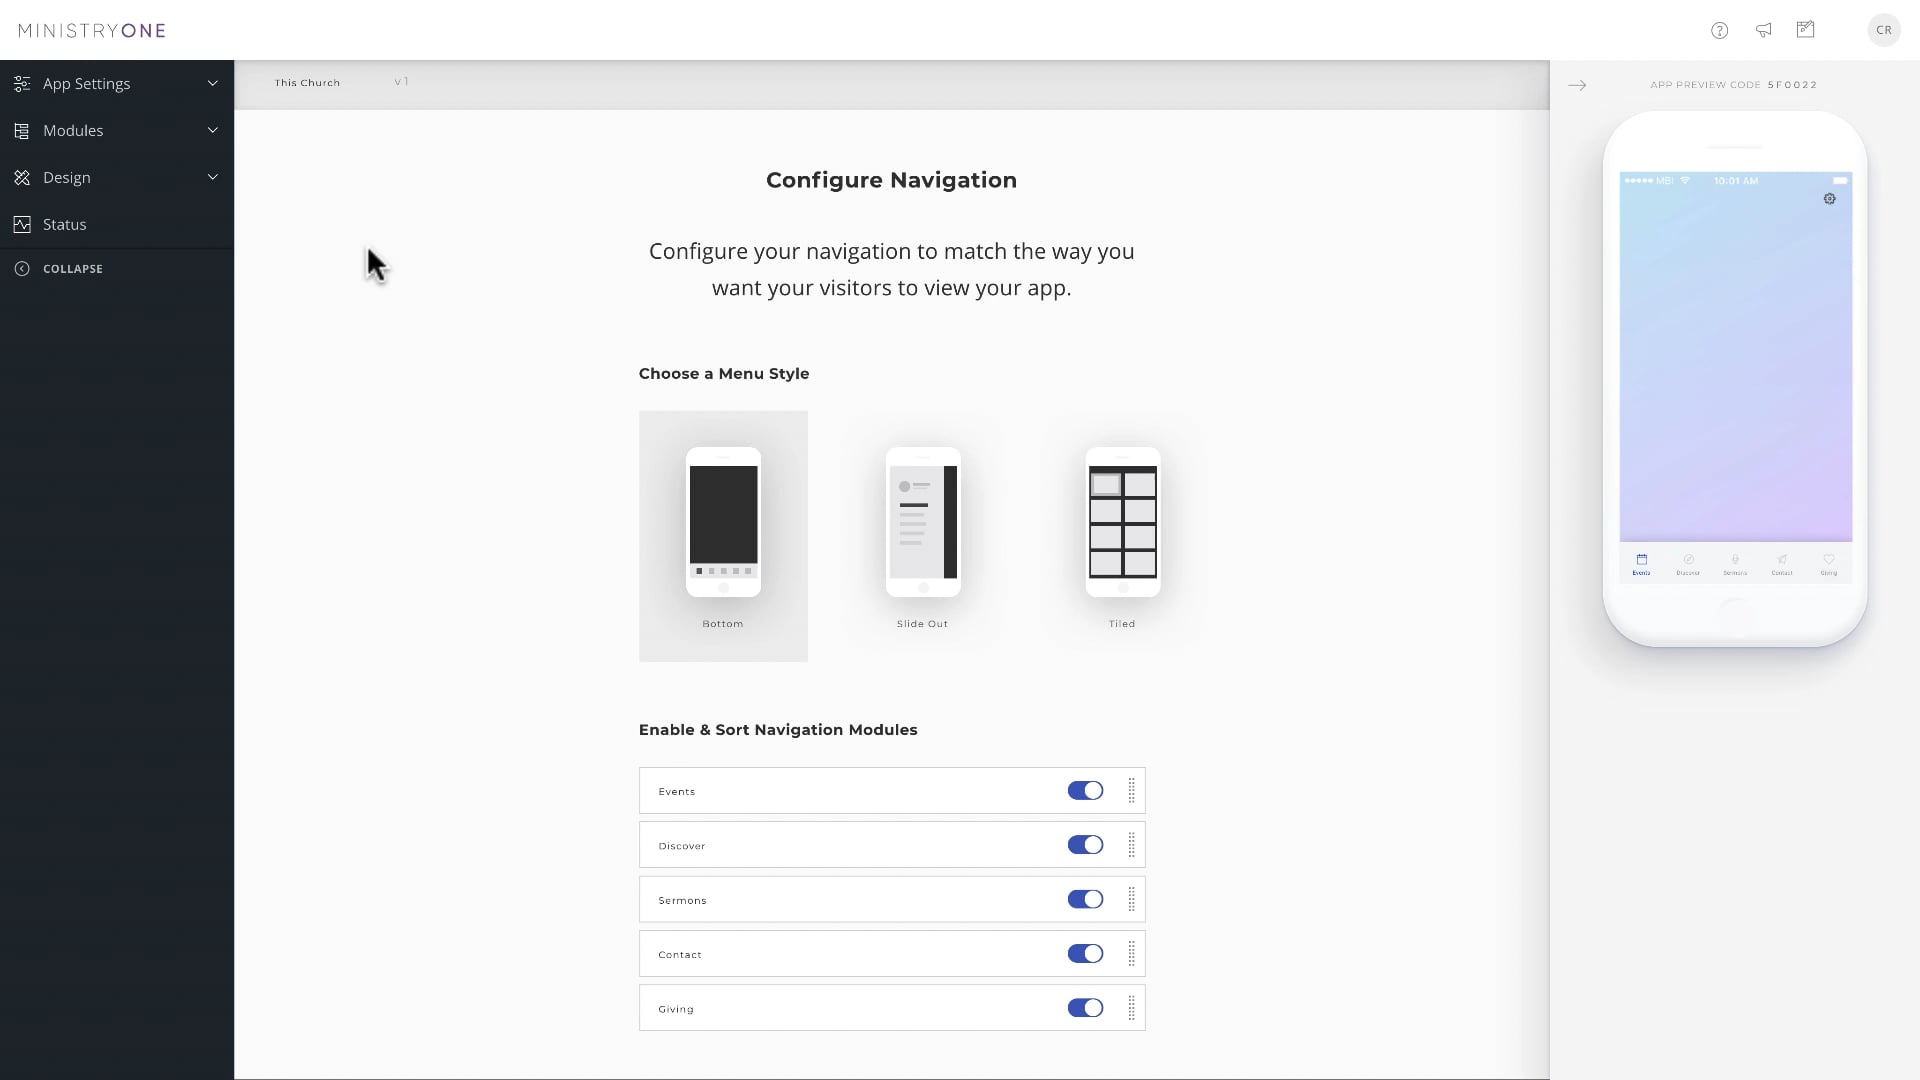Choose the Slide Out menu style
The image size is (1920, 1080).
pyautogui.click(x=922, y=536)
